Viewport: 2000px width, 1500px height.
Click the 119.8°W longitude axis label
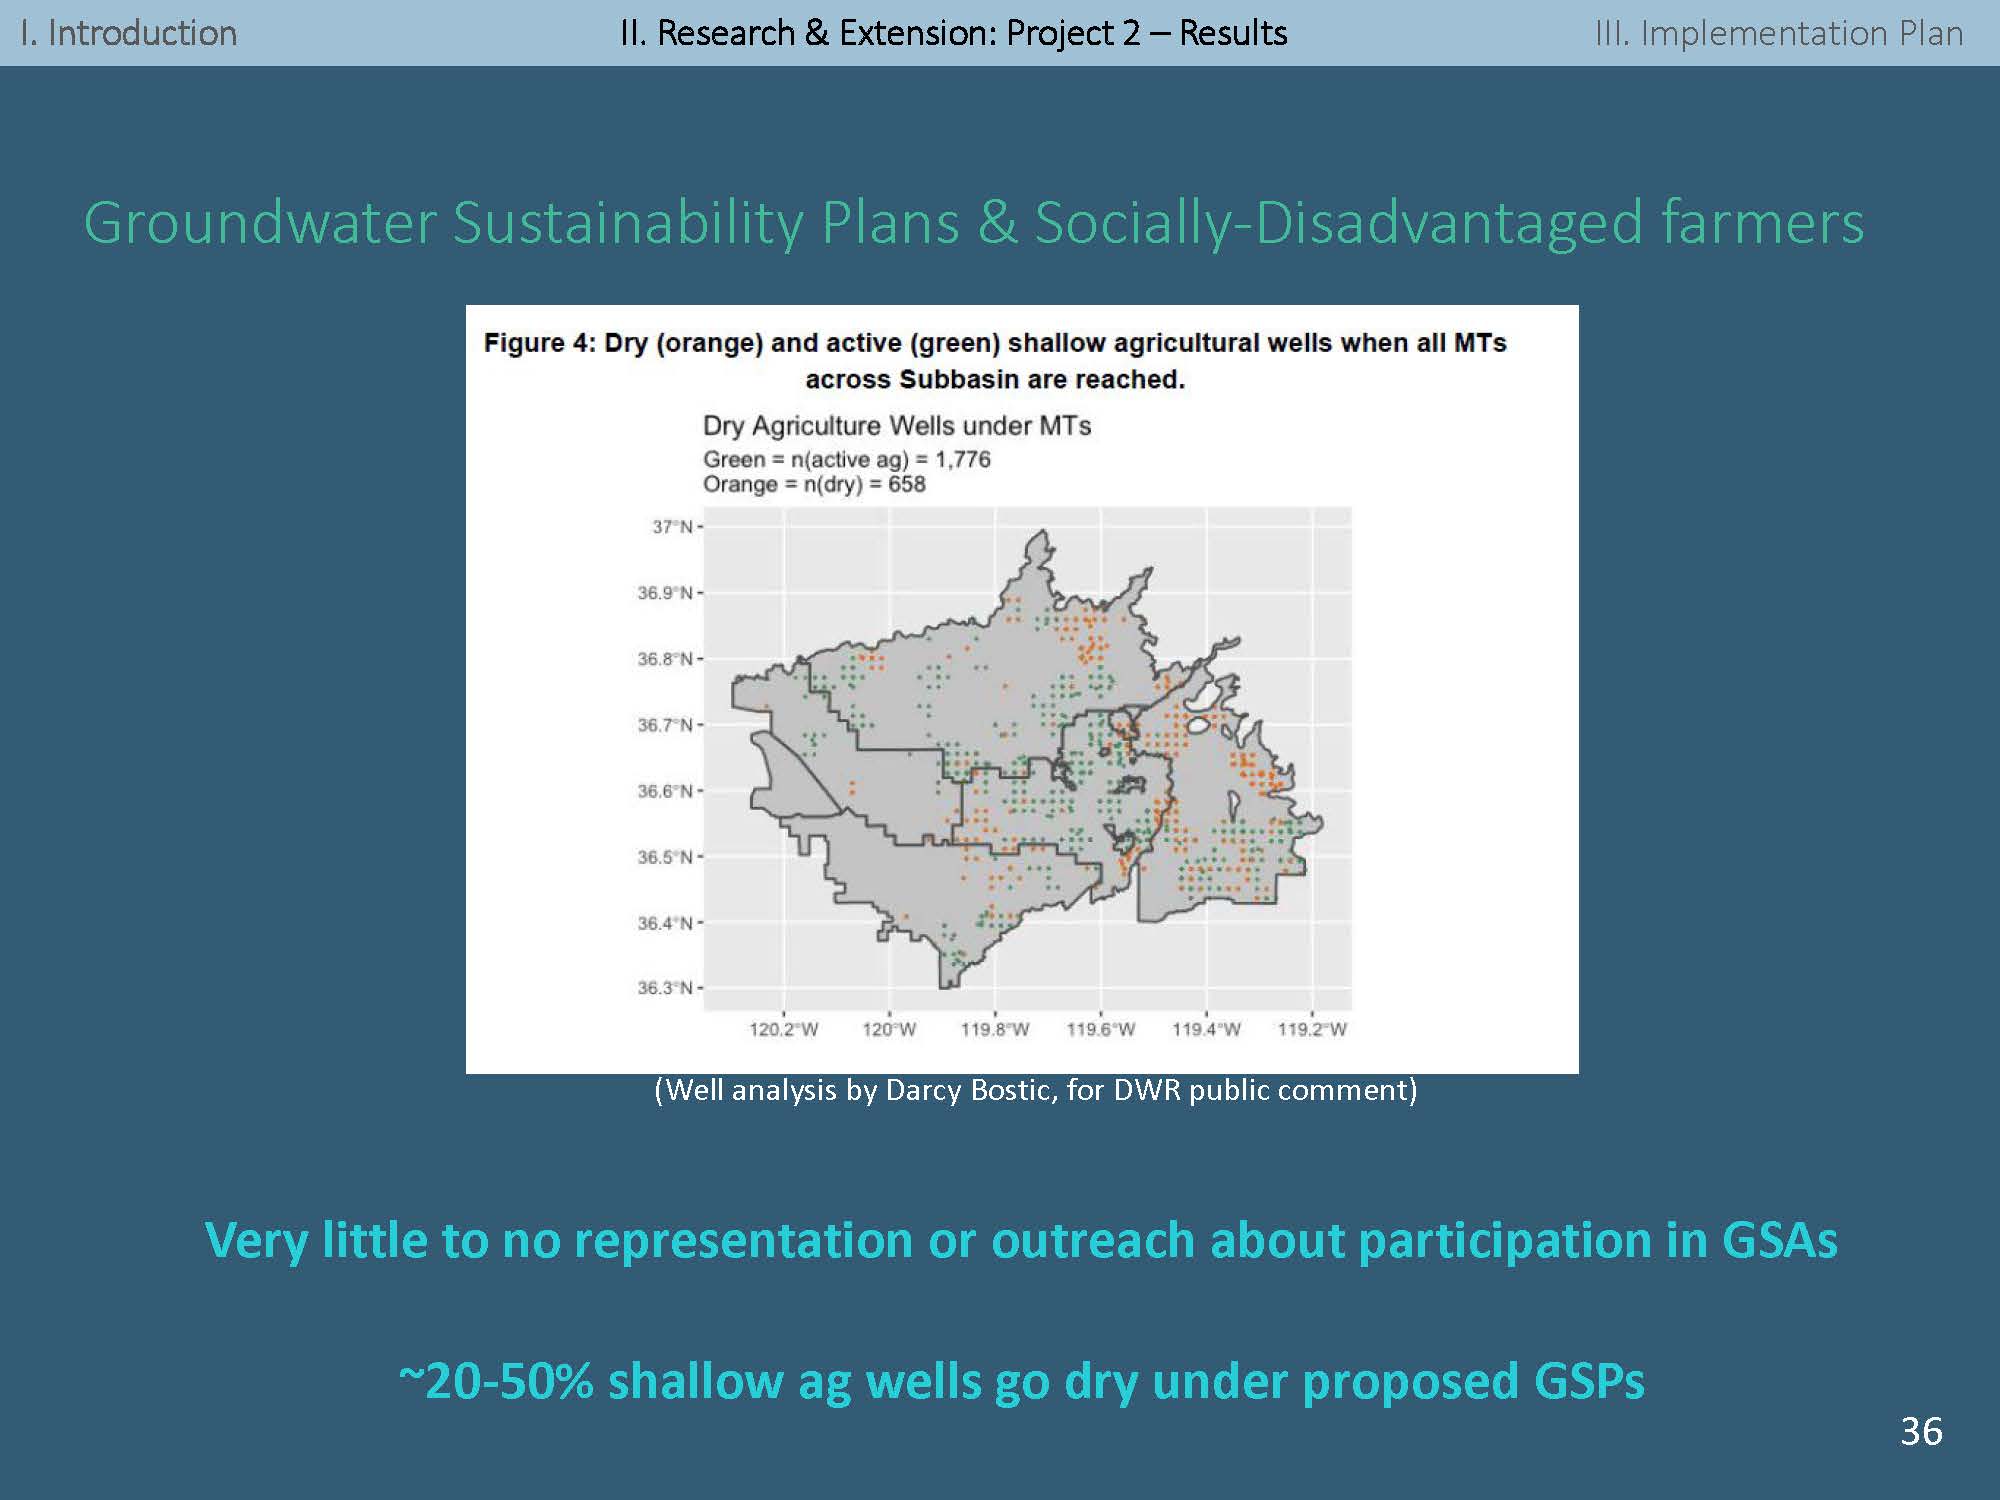pyautogui.click(x=994, y=1030)
